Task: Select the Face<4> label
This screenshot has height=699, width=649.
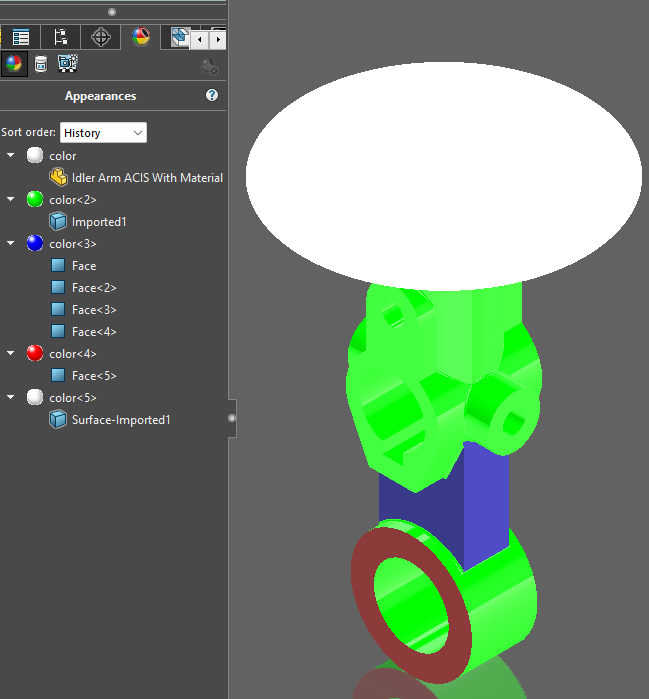Action: (94, 332)
